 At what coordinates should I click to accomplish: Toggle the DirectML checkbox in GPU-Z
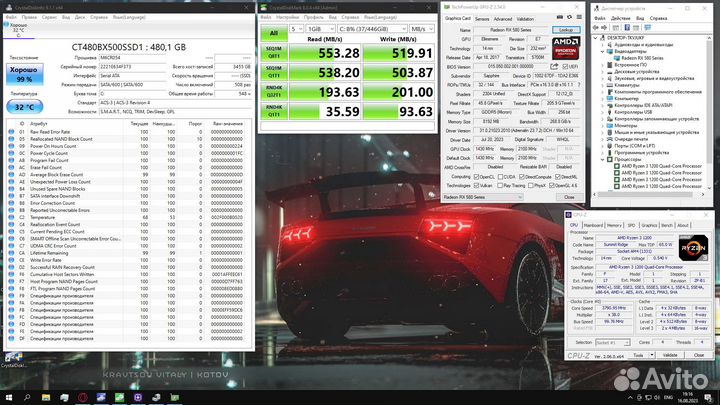coord(557,177)
